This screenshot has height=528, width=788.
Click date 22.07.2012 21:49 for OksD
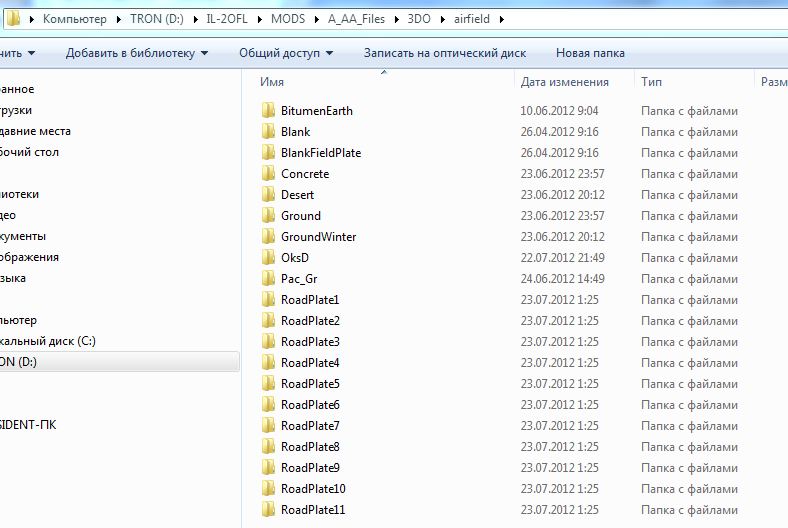pyautogui.click(x=562, y=258)
